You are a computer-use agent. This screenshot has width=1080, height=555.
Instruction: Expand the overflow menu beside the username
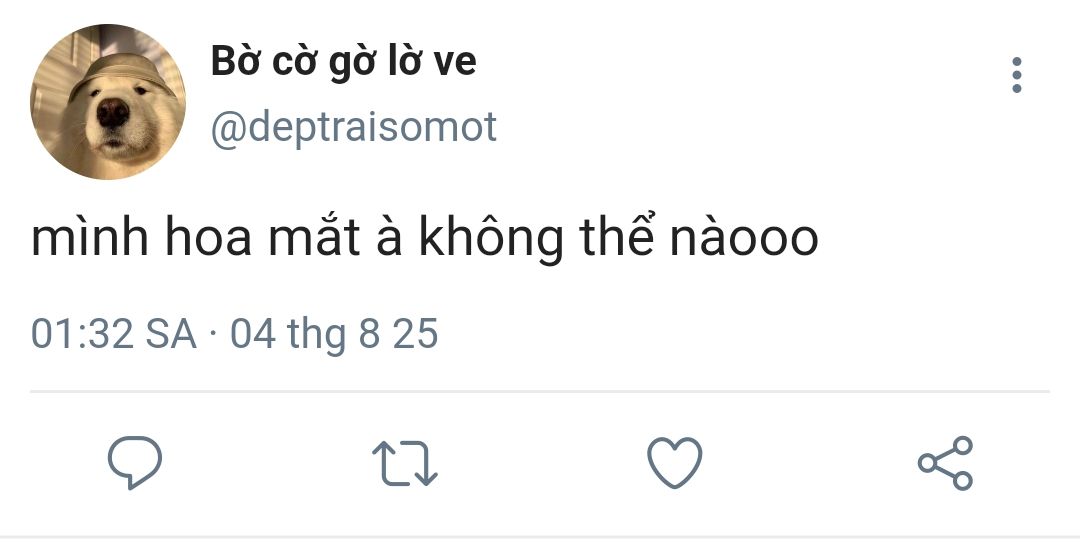pos(1017,75)
